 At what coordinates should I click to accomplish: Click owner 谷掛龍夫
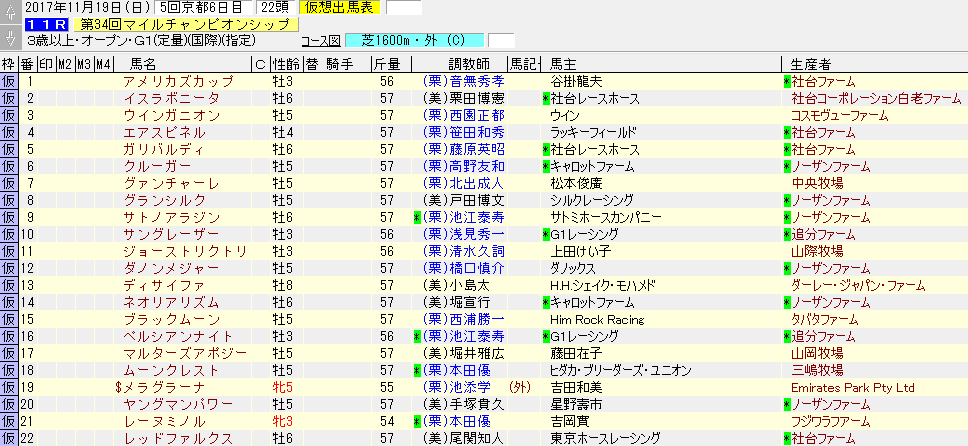coord(577,82)
